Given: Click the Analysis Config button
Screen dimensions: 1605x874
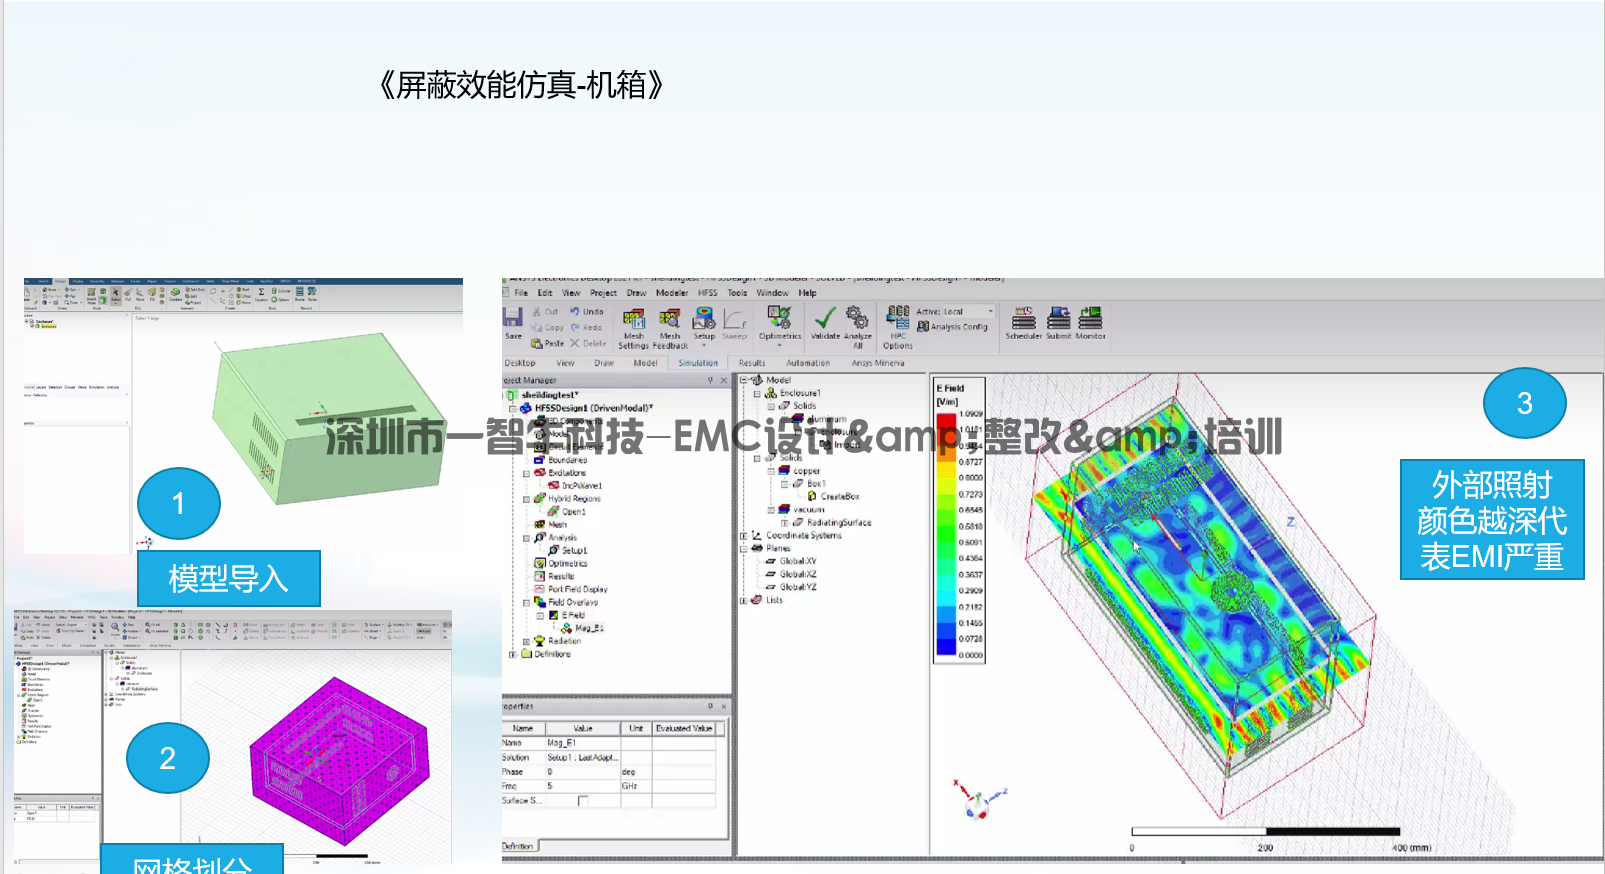Looking at the screenshot, I should (x=953, y=327).
